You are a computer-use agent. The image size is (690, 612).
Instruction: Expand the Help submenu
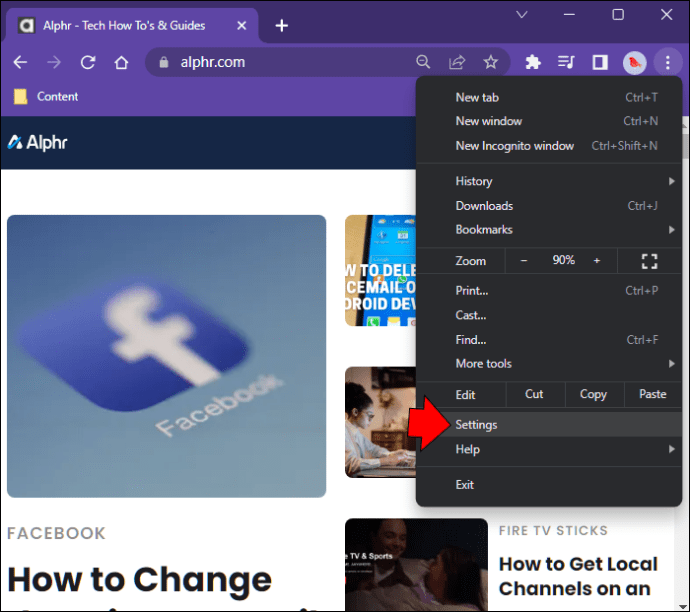point(549,449)
